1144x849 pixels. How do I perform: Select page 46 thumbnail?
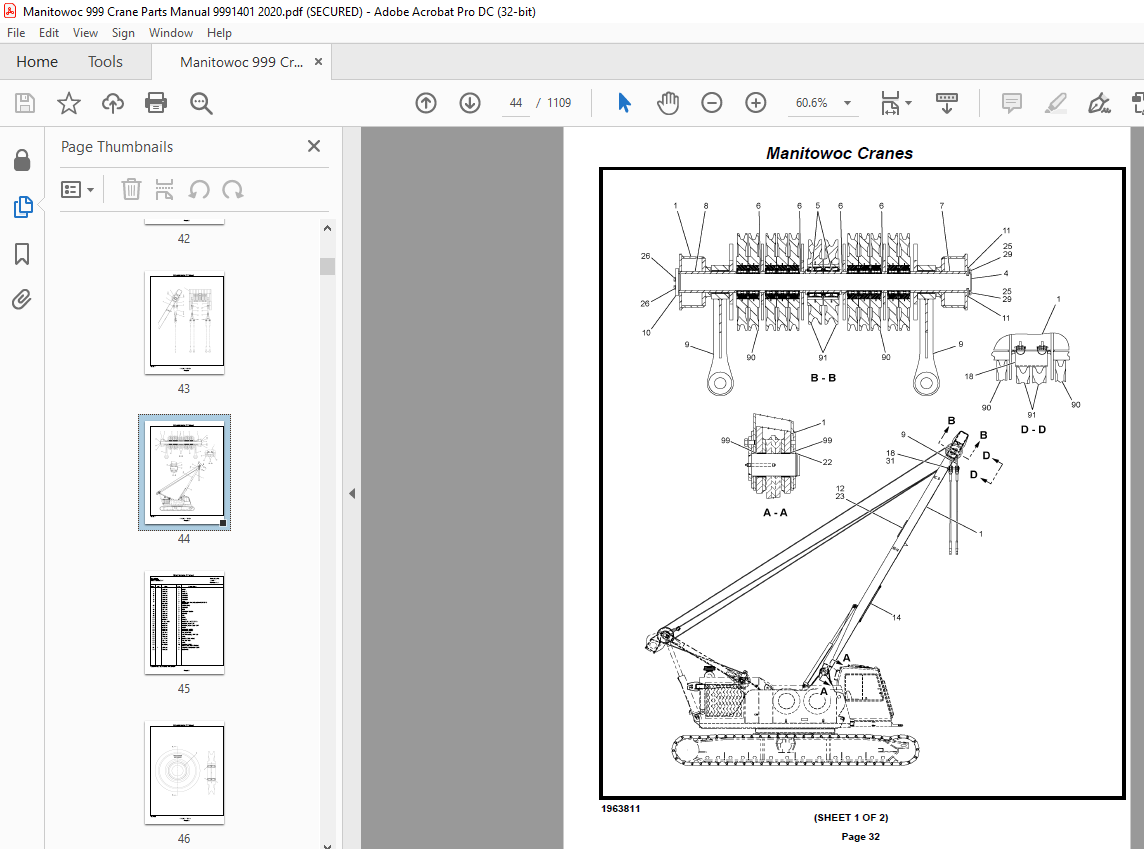point(185,772)
